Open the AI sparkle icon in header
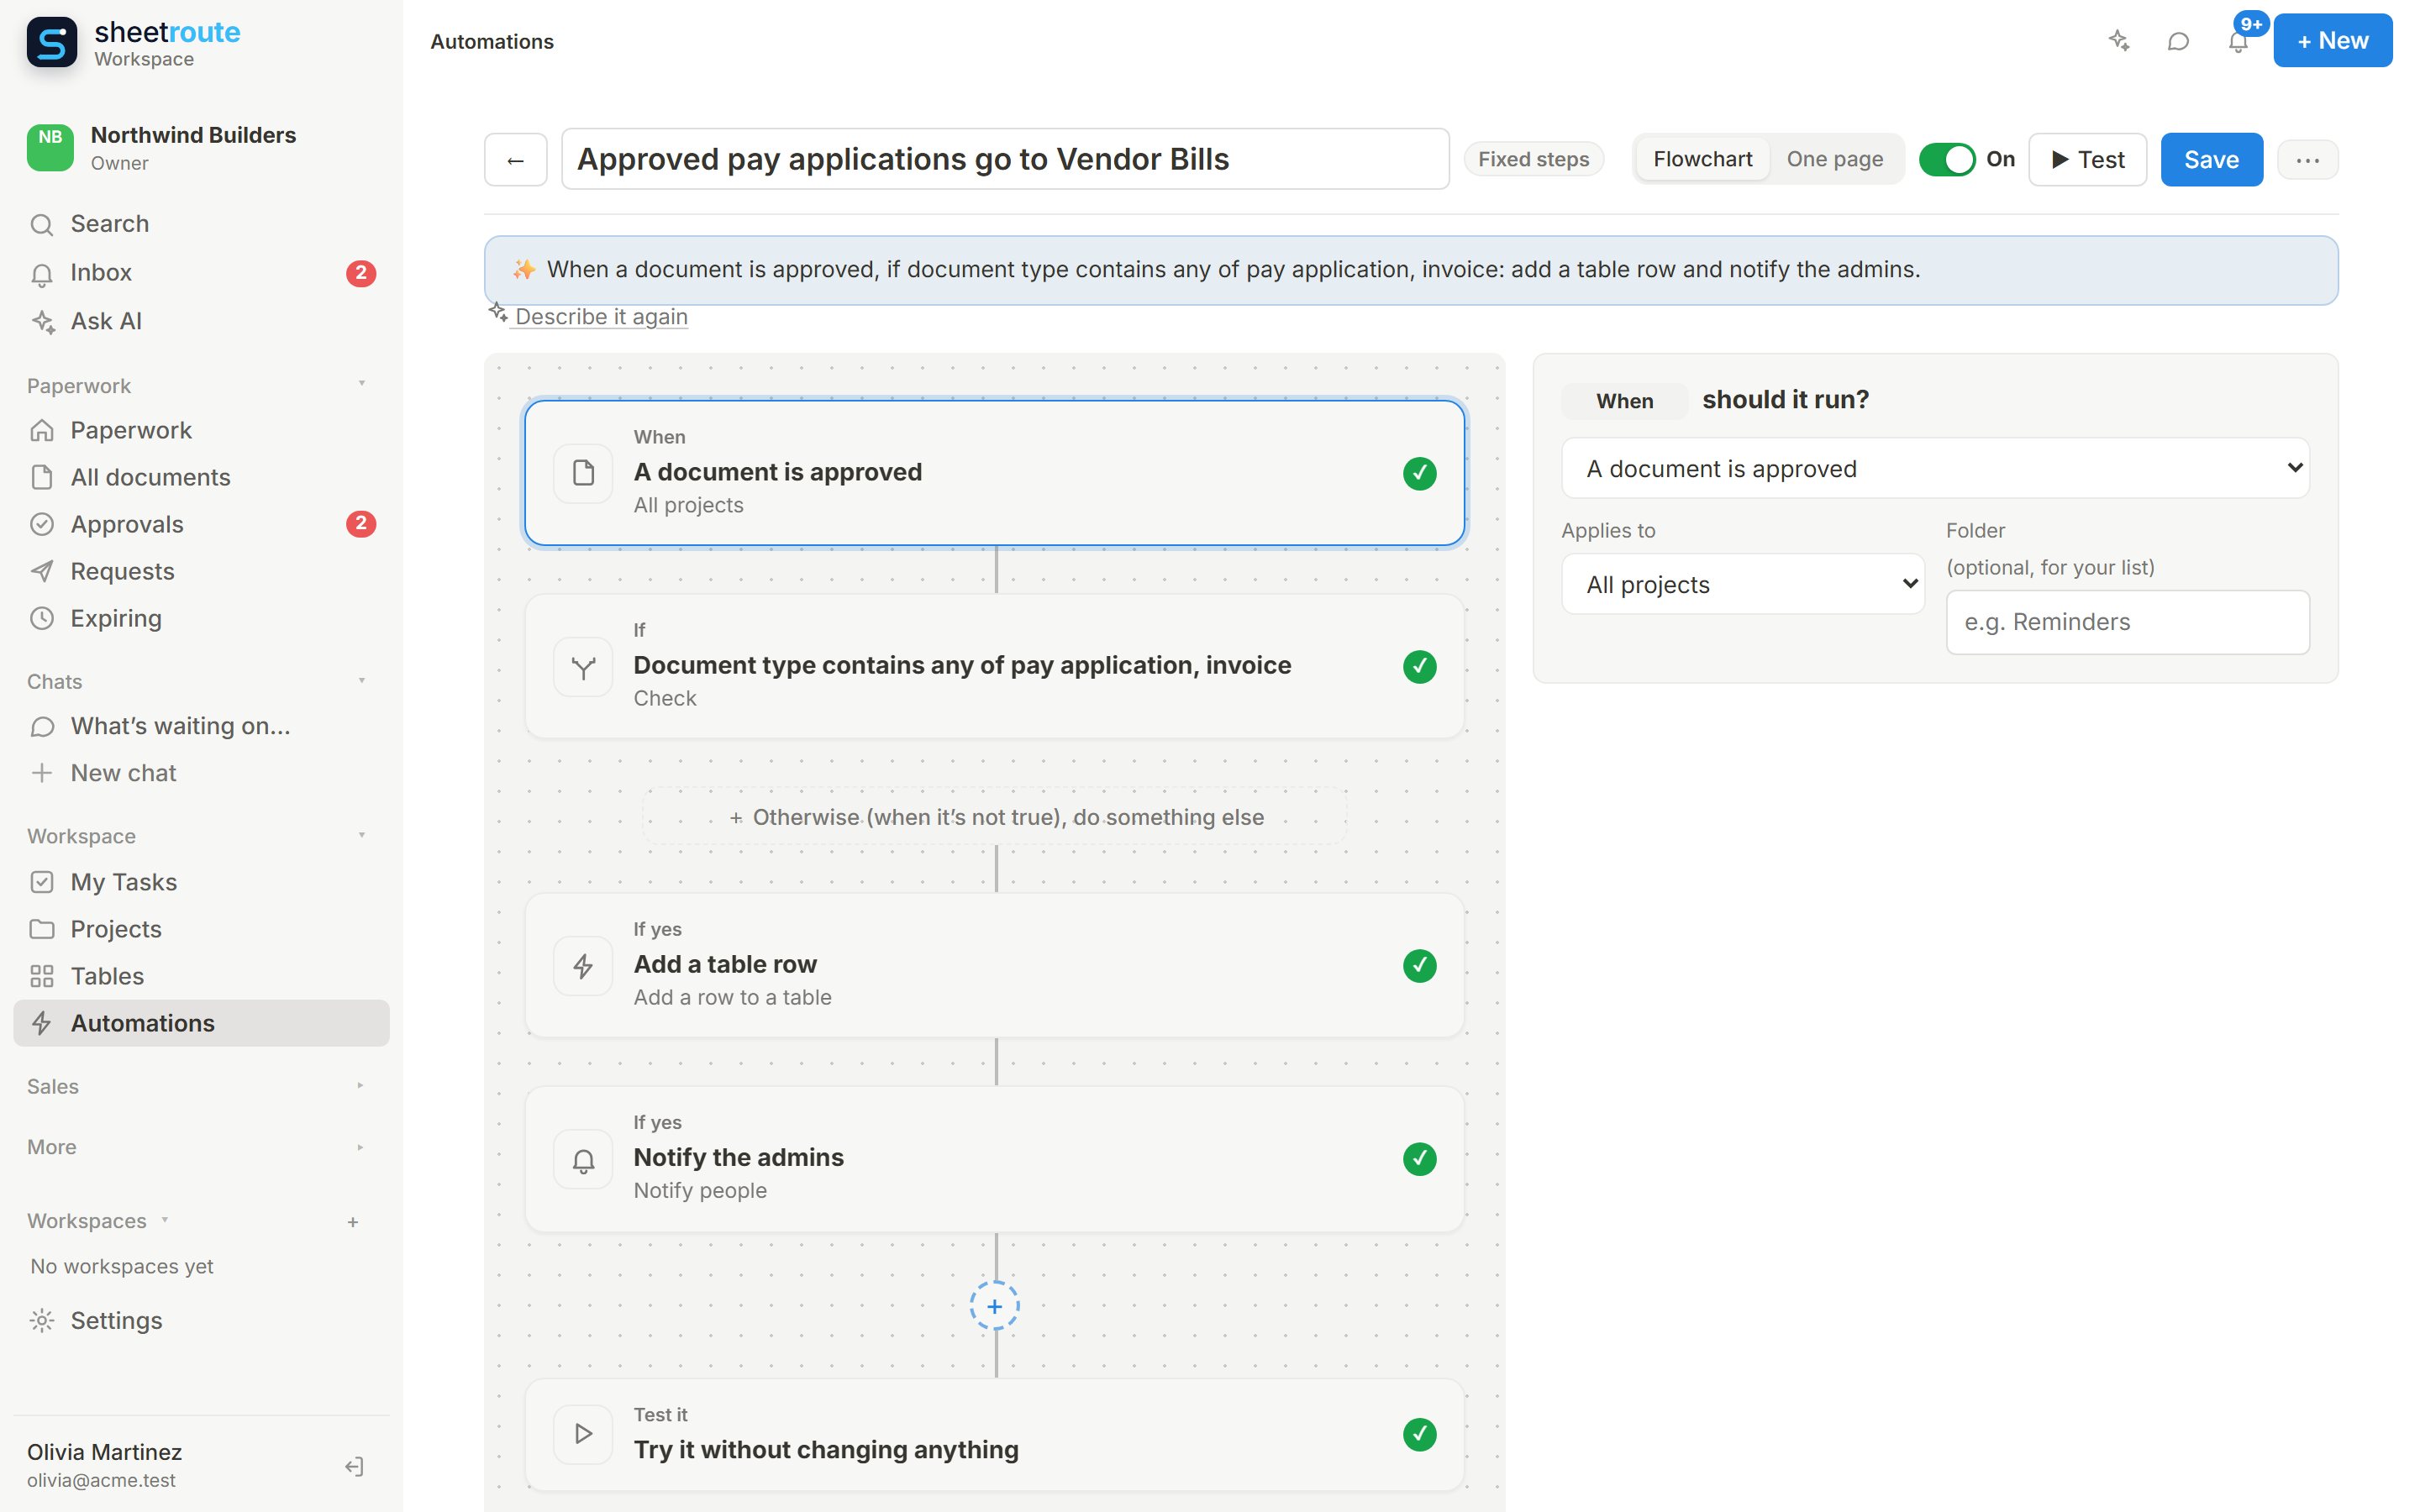This screenshot has width=2420, height=1512. 2118,41
